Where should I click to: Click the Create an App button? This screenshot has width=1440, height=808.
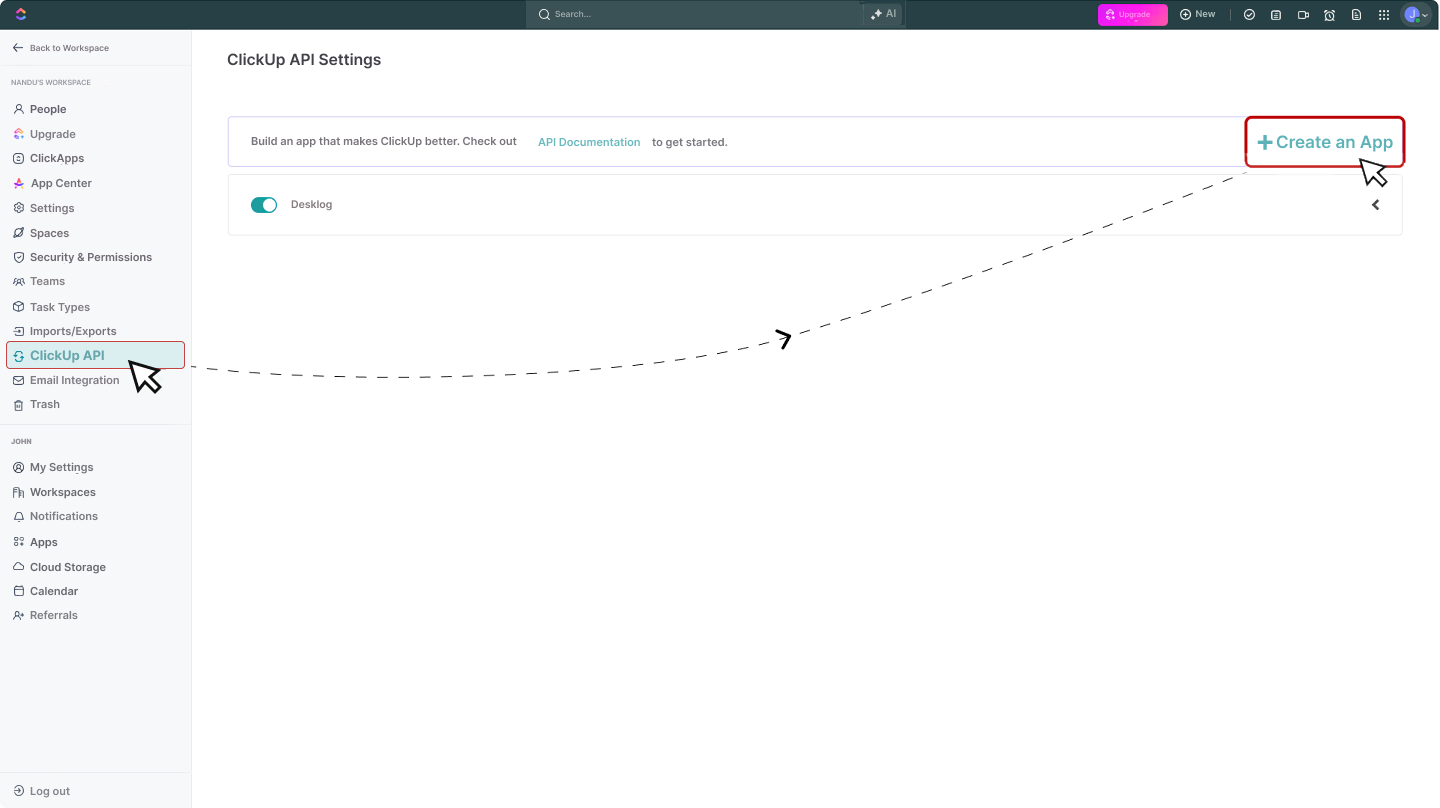pyautogui.click(x=1324, y=142)
